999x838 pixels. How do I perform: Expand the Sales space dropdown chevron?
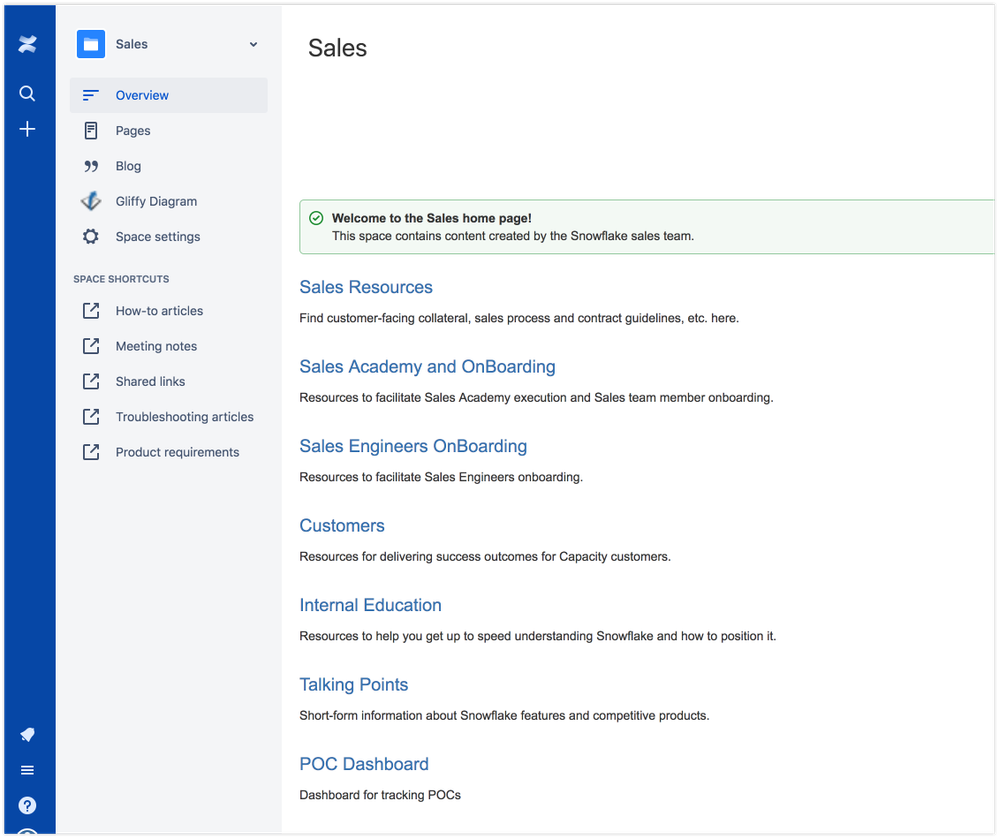pyautogui.click(x=254, y=45)
